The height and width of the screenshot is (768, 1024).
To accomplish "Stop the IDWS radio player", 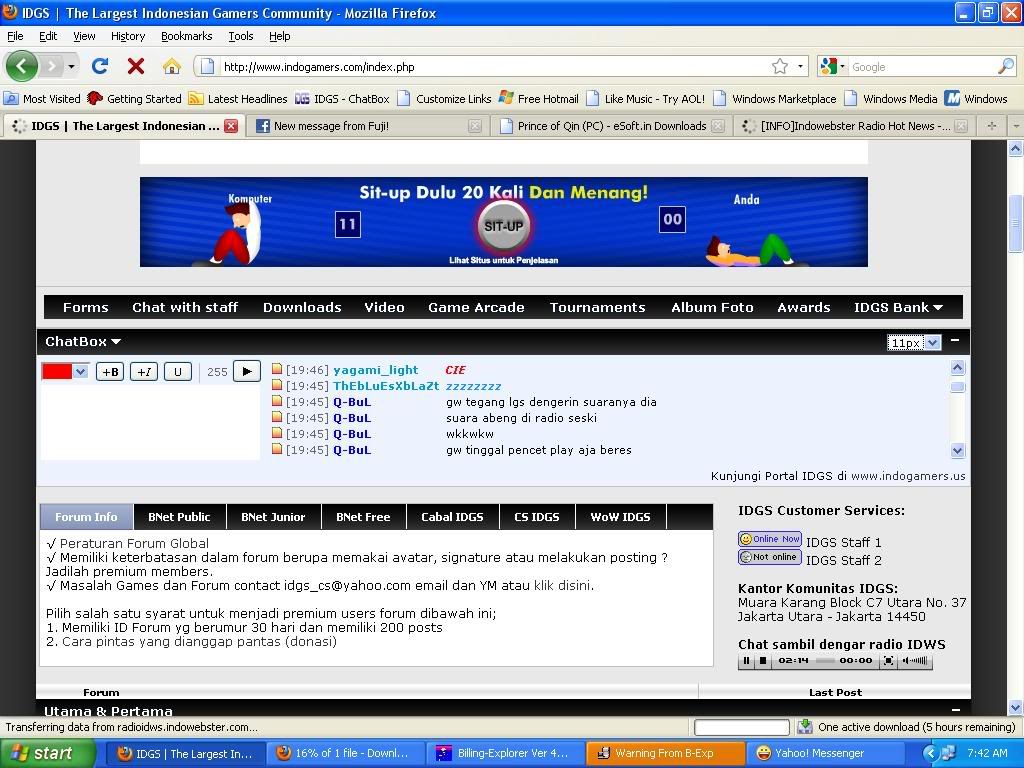I will 763,660.
